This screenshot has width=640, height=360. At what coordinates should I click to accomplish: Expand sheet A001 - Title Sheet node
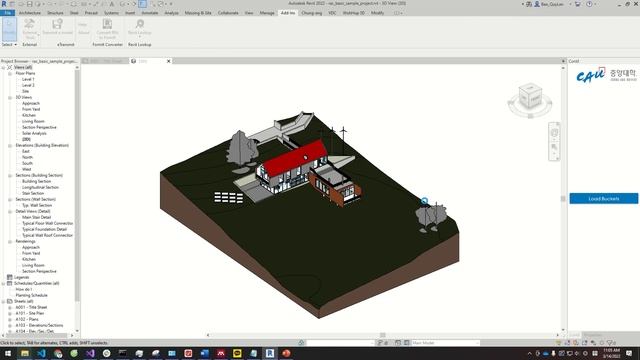pos(10,307)
